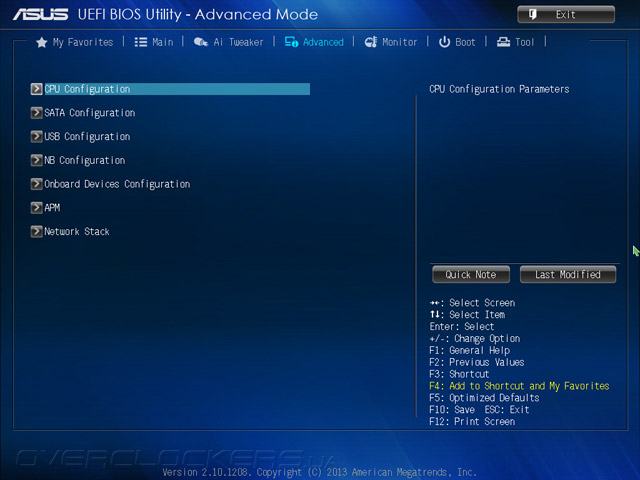Click the Version 2.10.1208 copyright line
640x480 pixels.
[x=320, y=473]
